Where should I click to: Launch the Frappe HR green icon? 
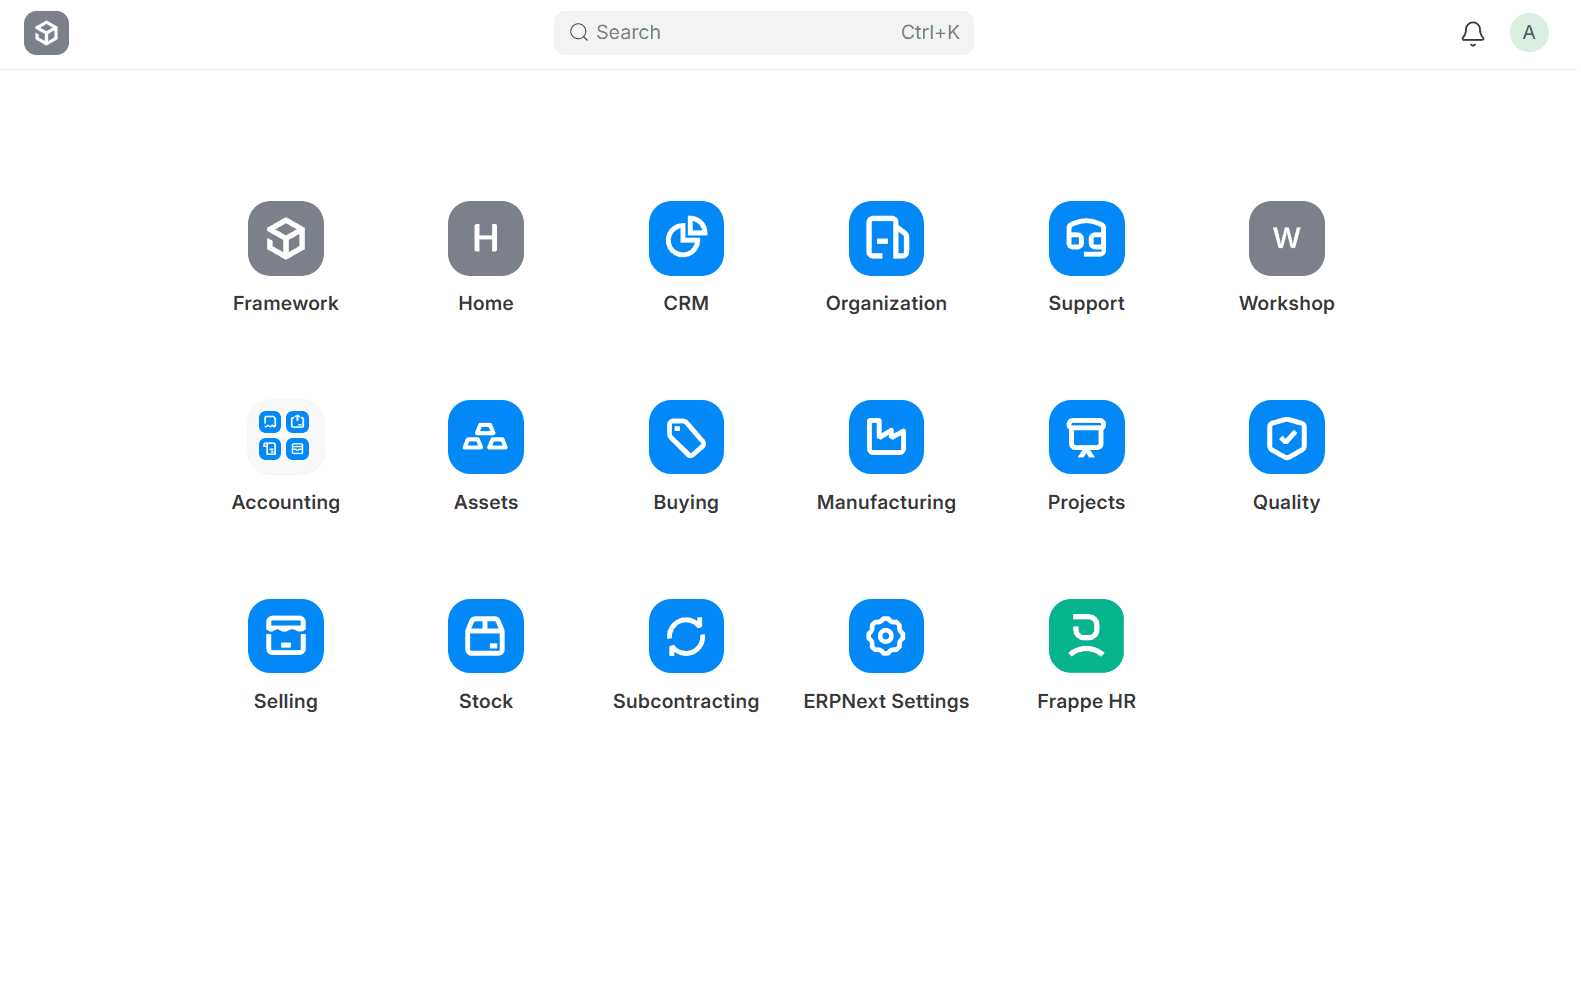click(x=1087, y=636)
